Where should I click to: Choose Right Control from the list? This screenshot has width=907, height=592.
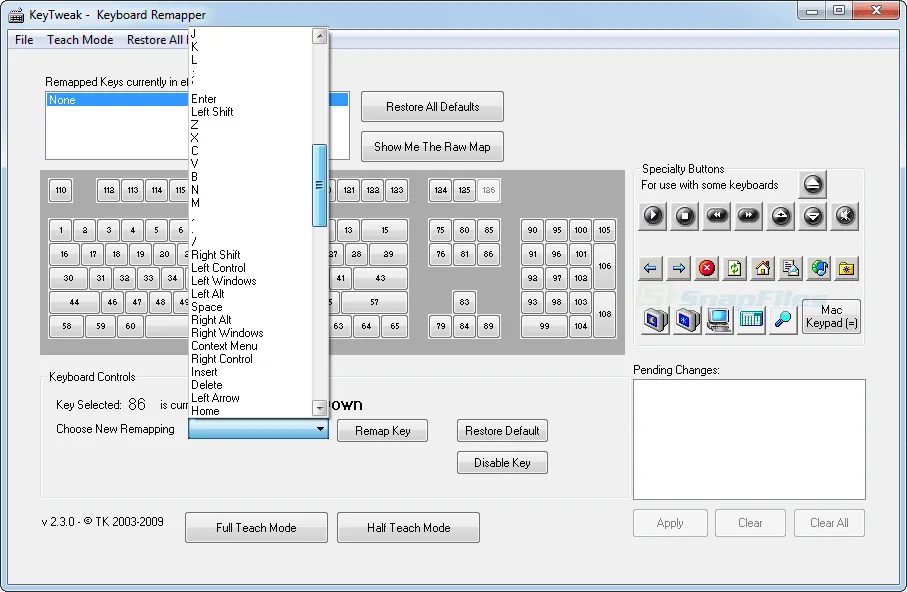pos(251,359)
